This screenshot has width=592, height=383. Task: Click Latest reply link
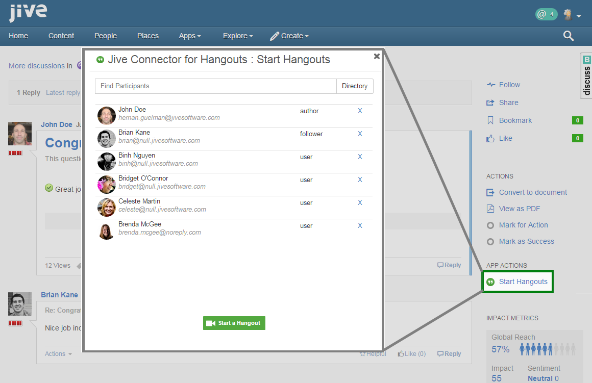click(x=63, y=93)
